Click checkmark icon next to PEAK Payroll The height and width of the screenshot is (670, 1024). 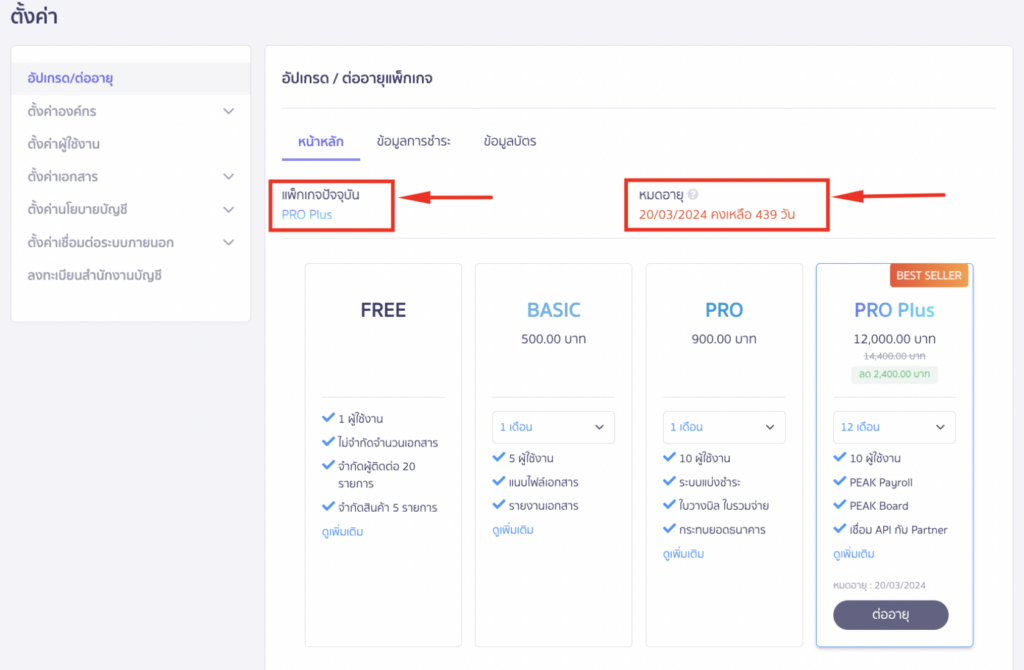coord(840,482)
